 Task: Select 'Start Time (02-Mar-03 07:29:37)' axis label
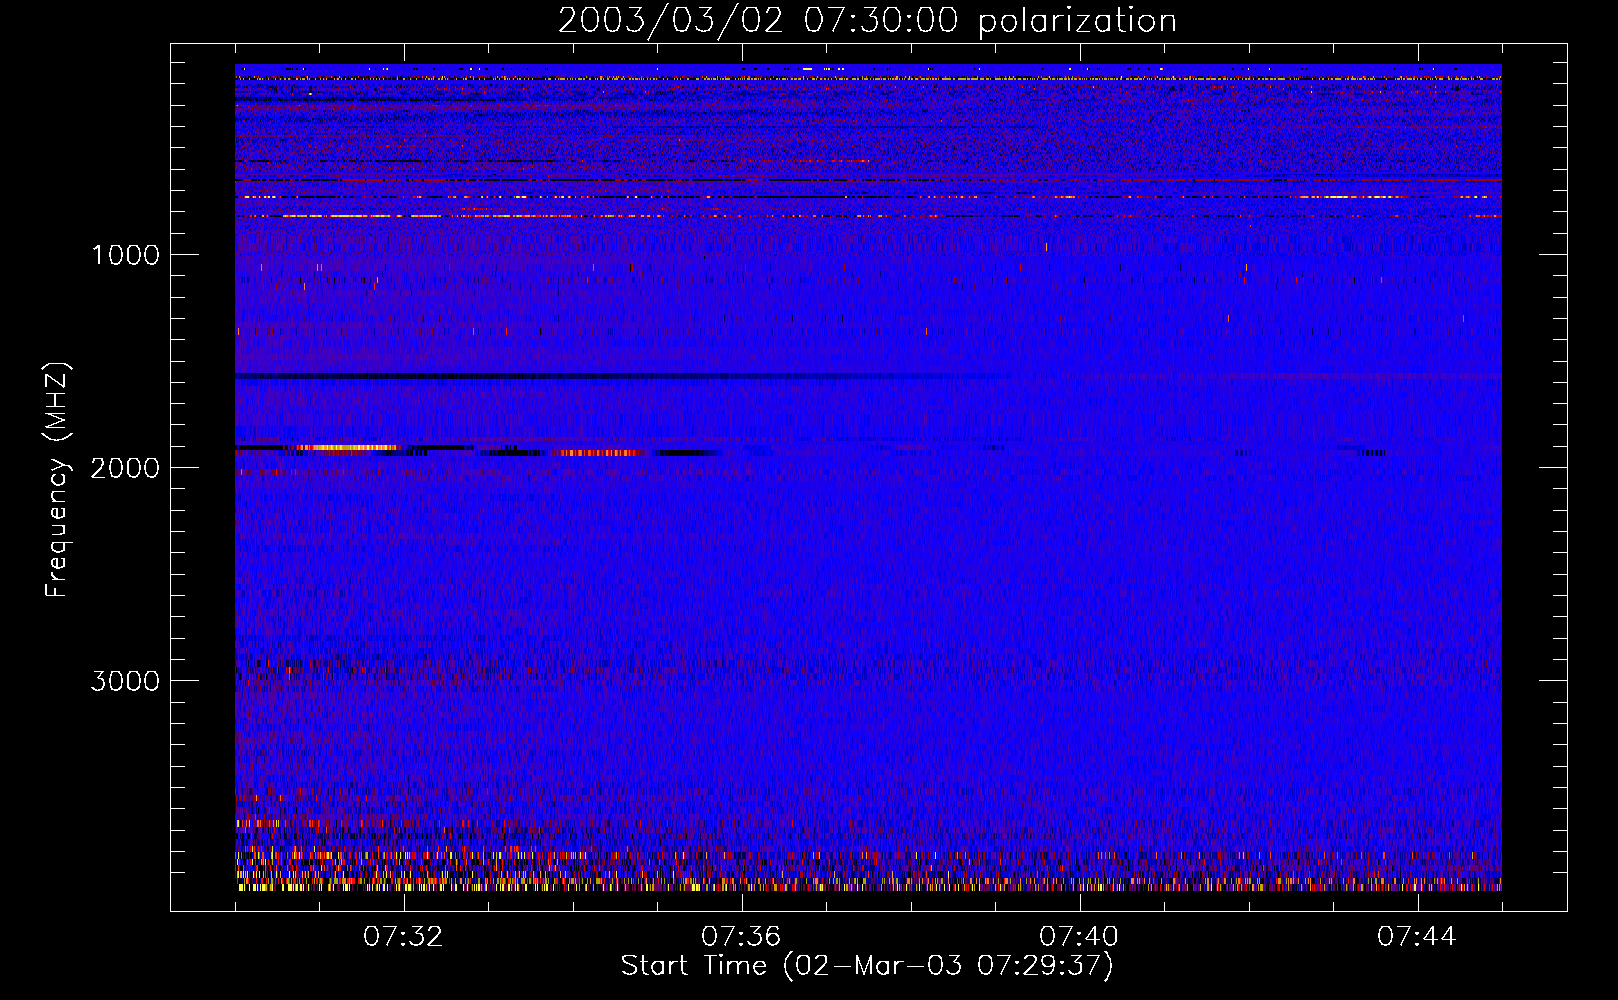[867, 966]
